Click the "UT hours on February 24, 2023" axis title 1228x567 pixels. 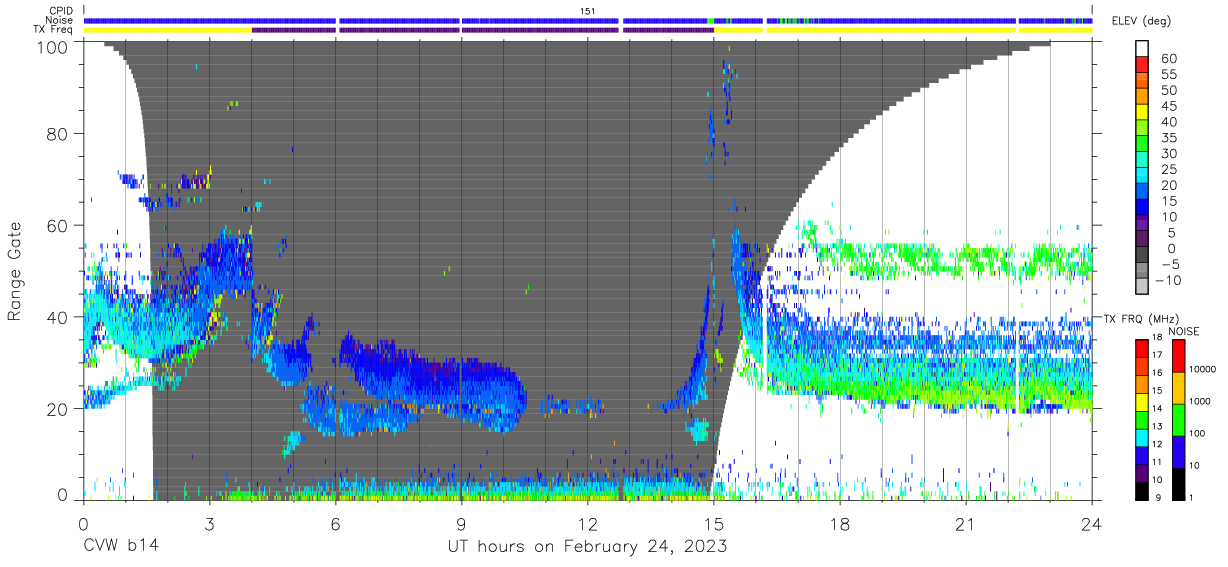coord(587,546)
